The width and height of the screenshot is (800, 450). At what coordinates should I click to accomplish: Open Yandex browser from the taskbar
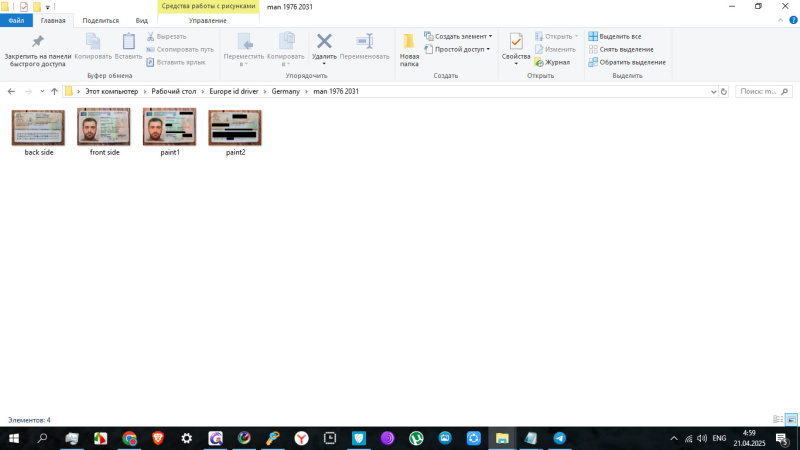pyautogui.click(x=302, y=438)
